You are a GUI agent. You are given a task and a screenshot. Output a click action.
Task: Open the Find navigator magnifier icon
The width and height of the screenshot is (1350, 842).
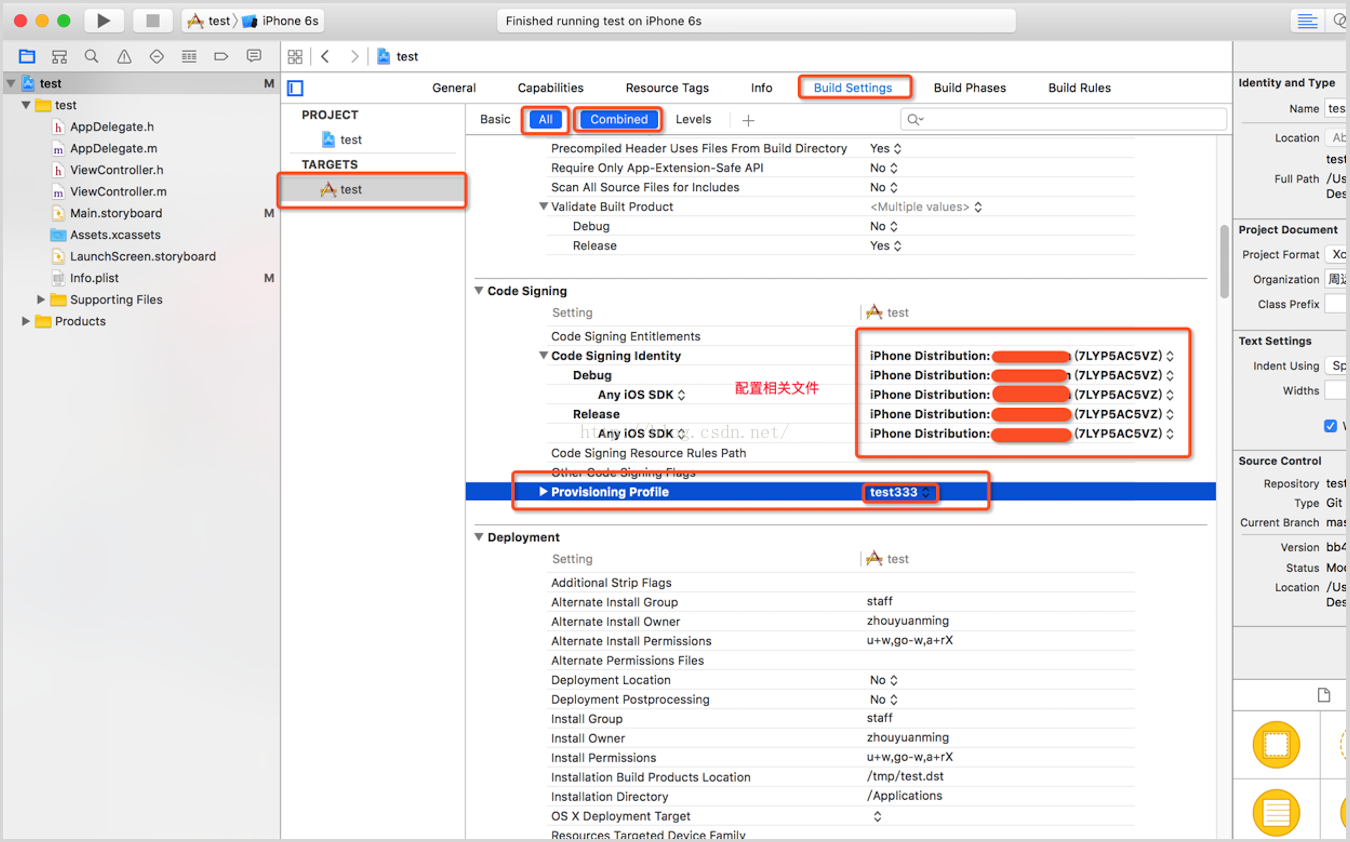tap(91, 56)
